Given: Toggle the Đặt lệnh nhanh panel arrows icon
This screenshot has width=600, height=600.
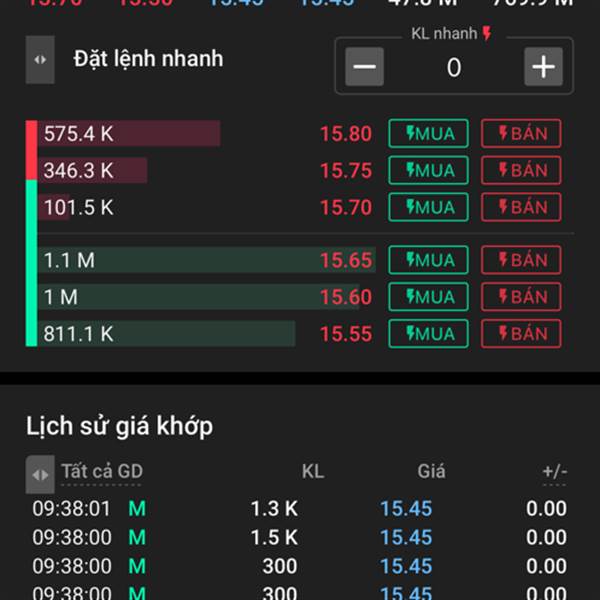Looking at the screenshot, I should coord(40,60).
